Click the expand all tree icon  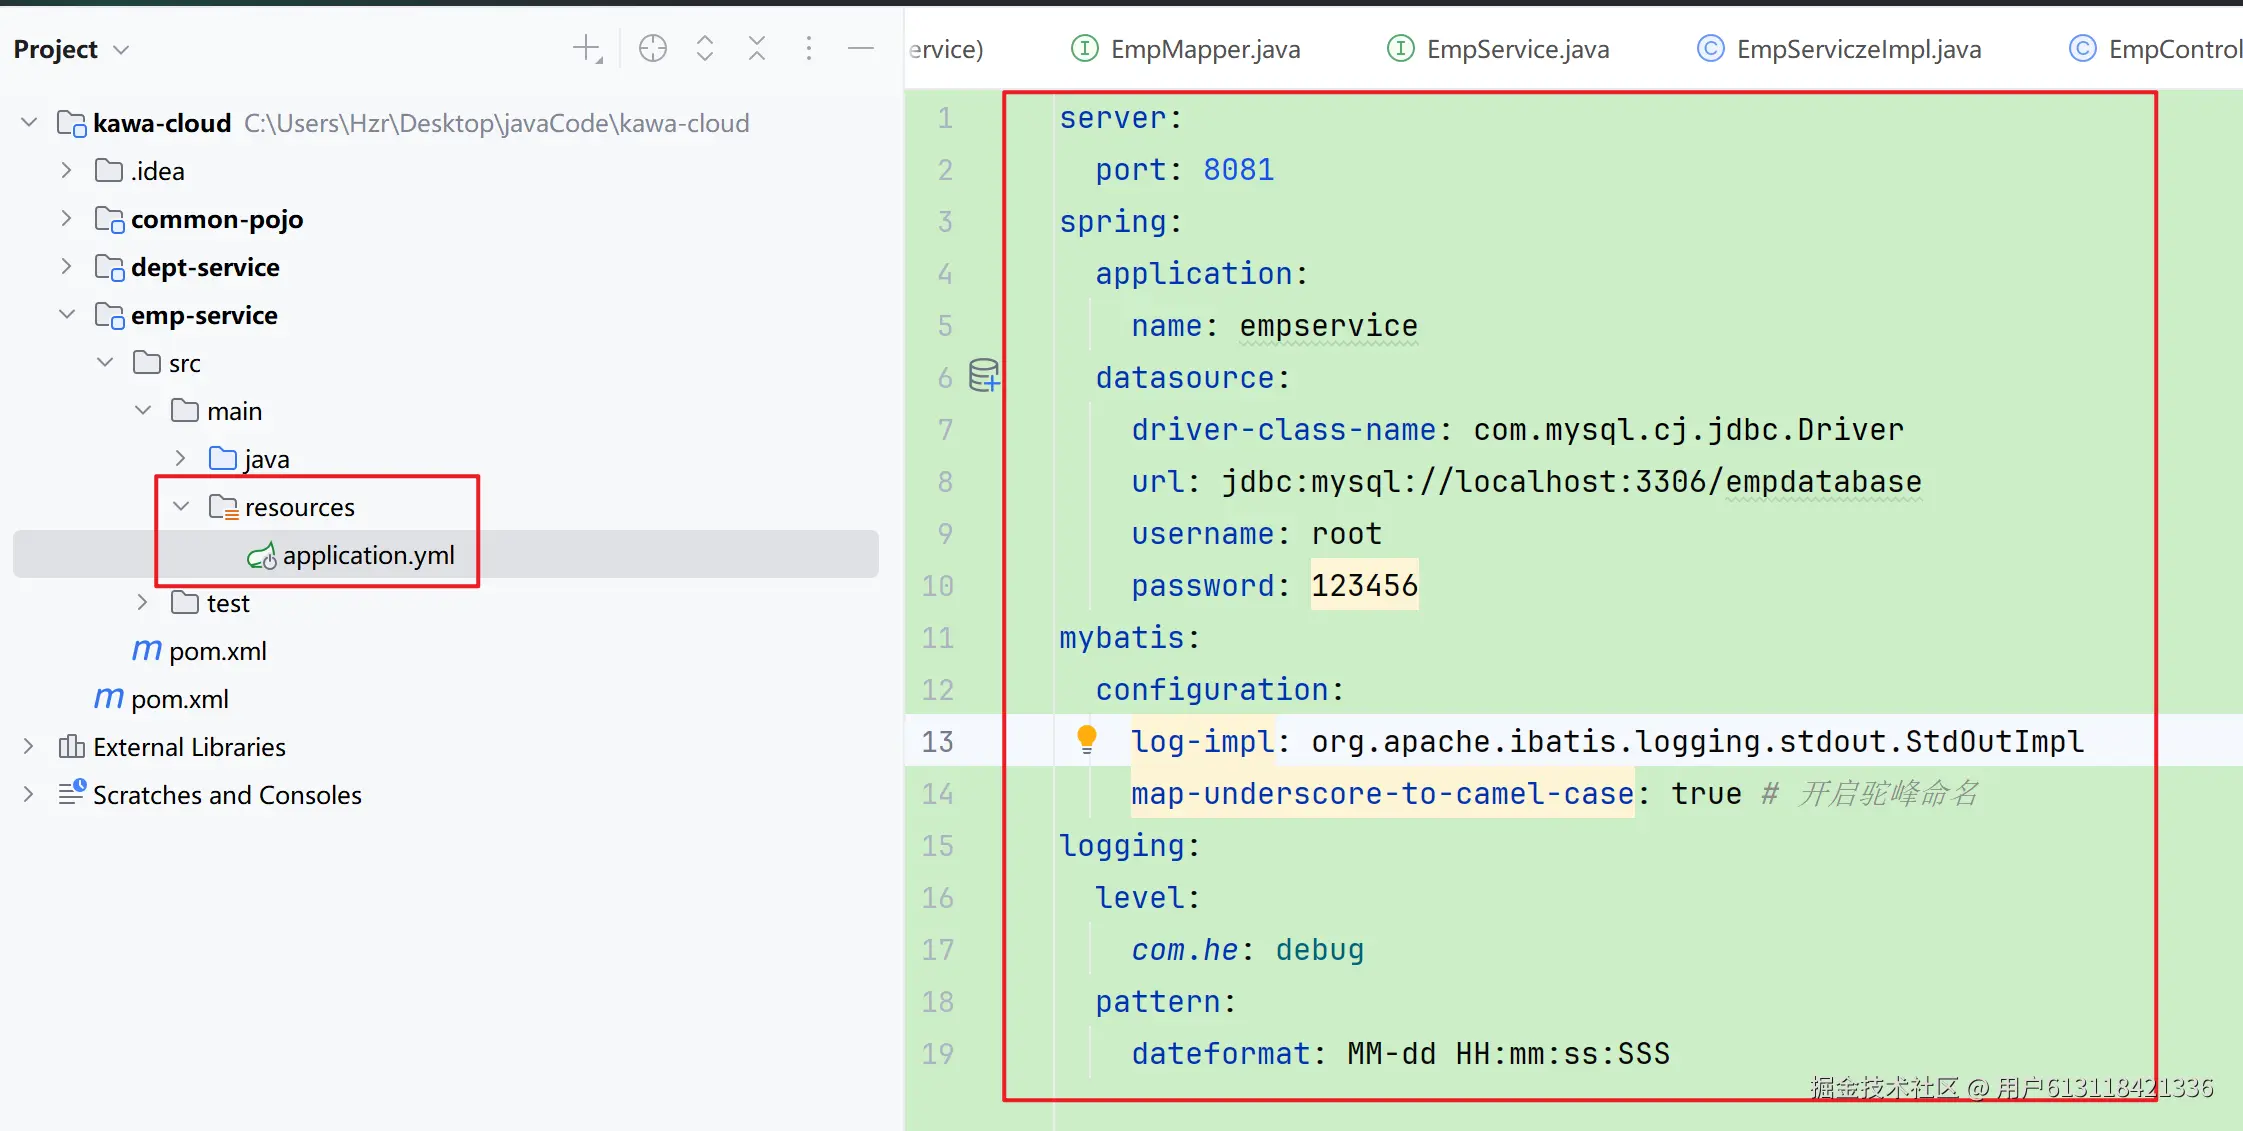[705, 49]
